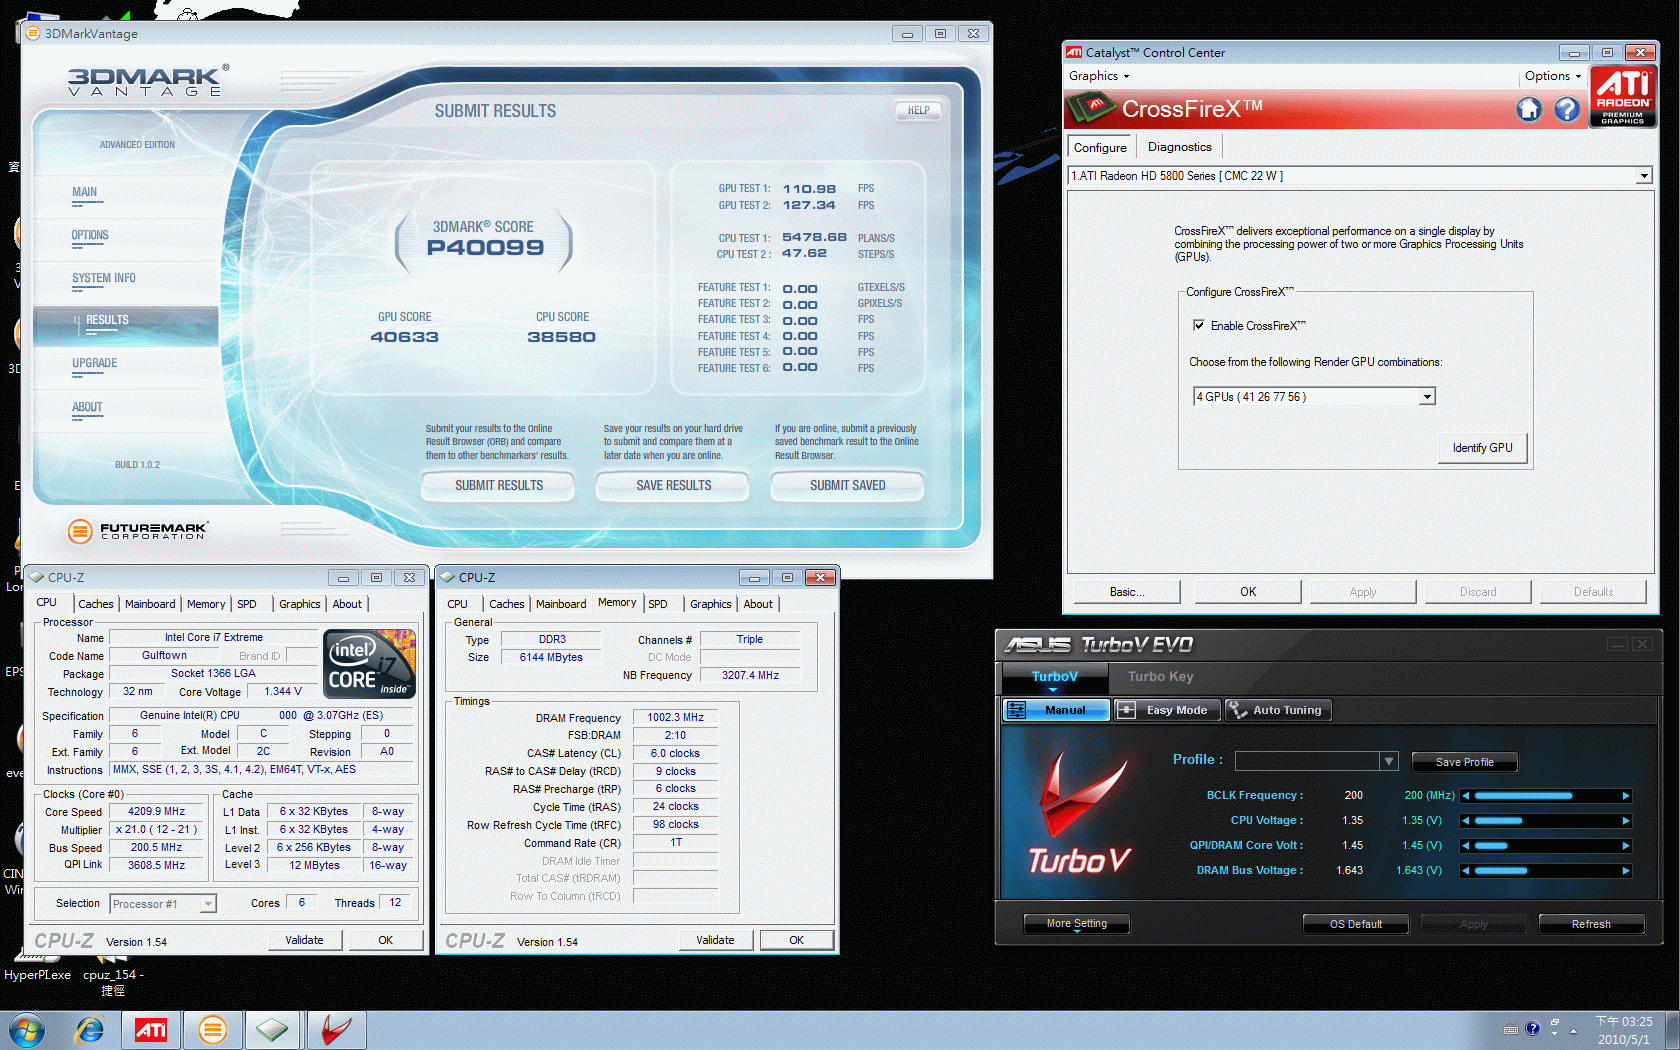
Task: Expand the TurboV Profile dropdown
Action: (1388, 761)
